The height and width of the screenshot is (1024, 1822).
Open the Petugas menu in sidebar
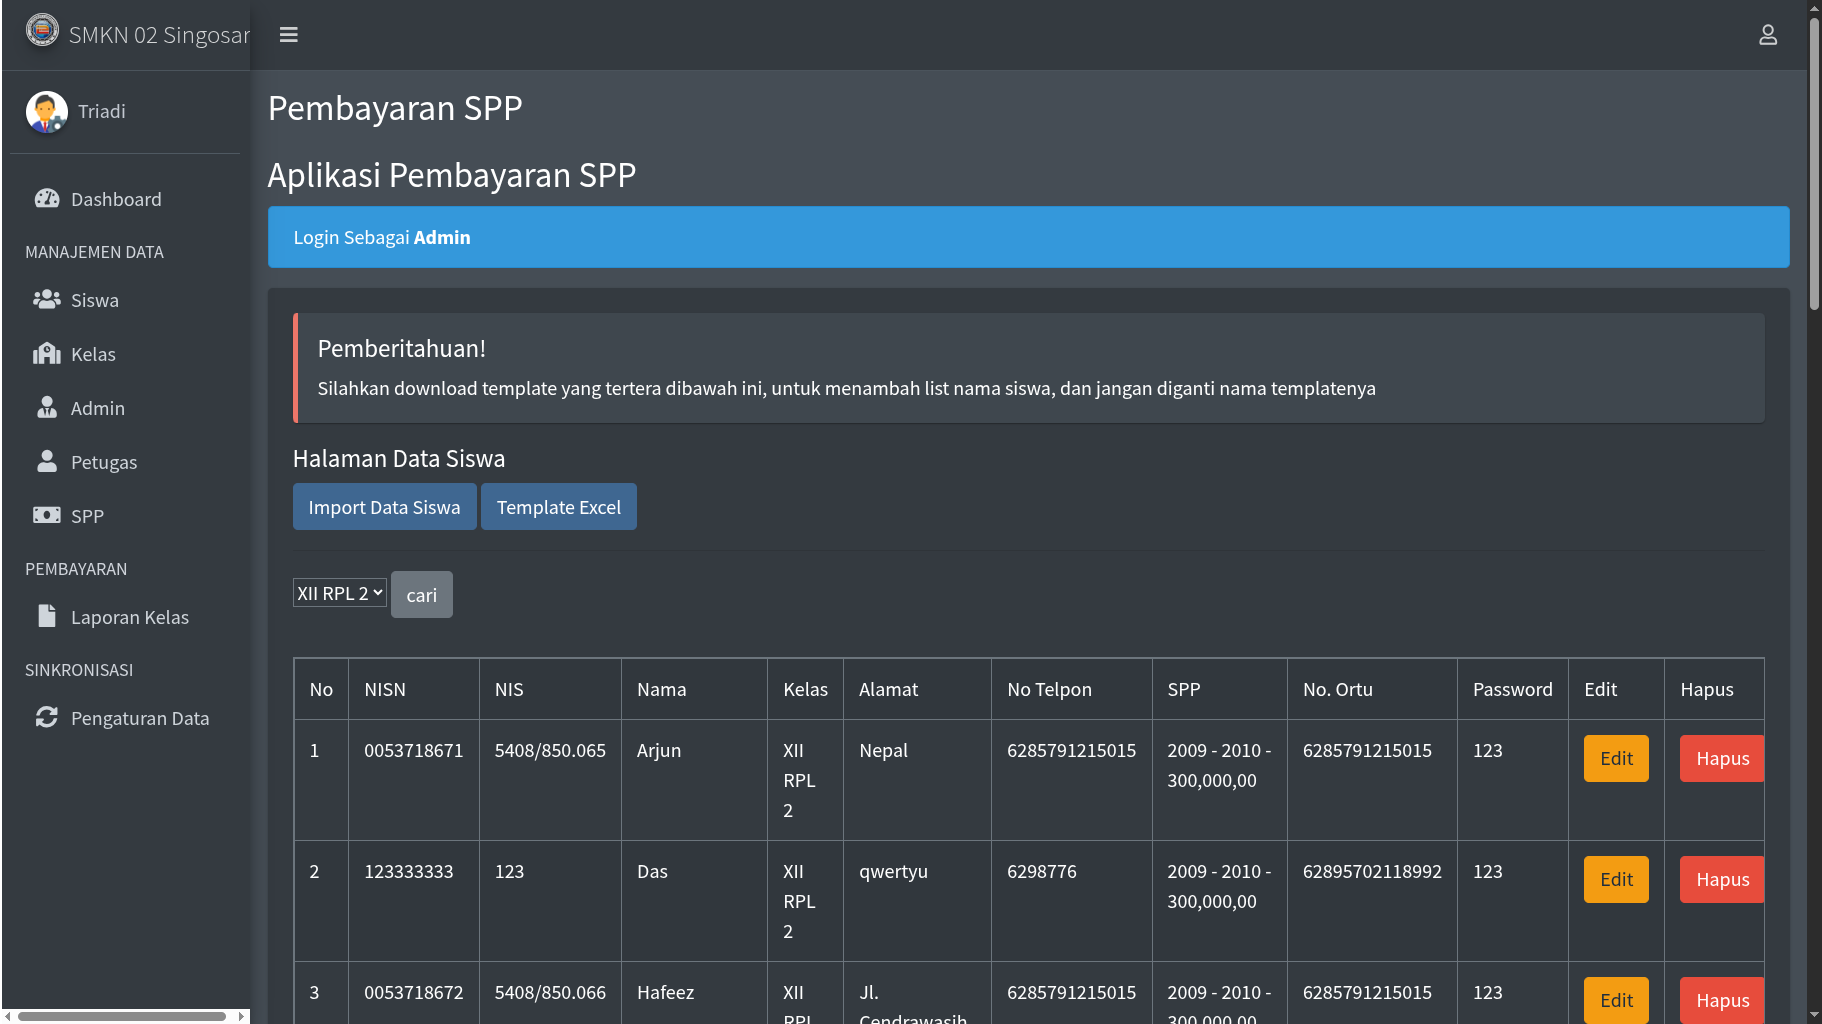103,462
